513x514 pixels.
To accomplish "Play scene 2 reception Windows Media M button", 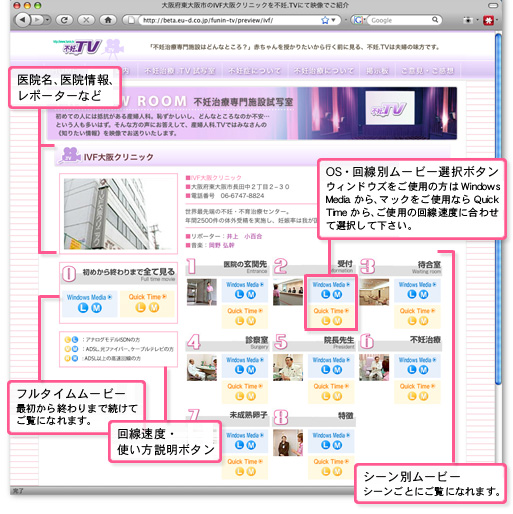I will point(337,294).
